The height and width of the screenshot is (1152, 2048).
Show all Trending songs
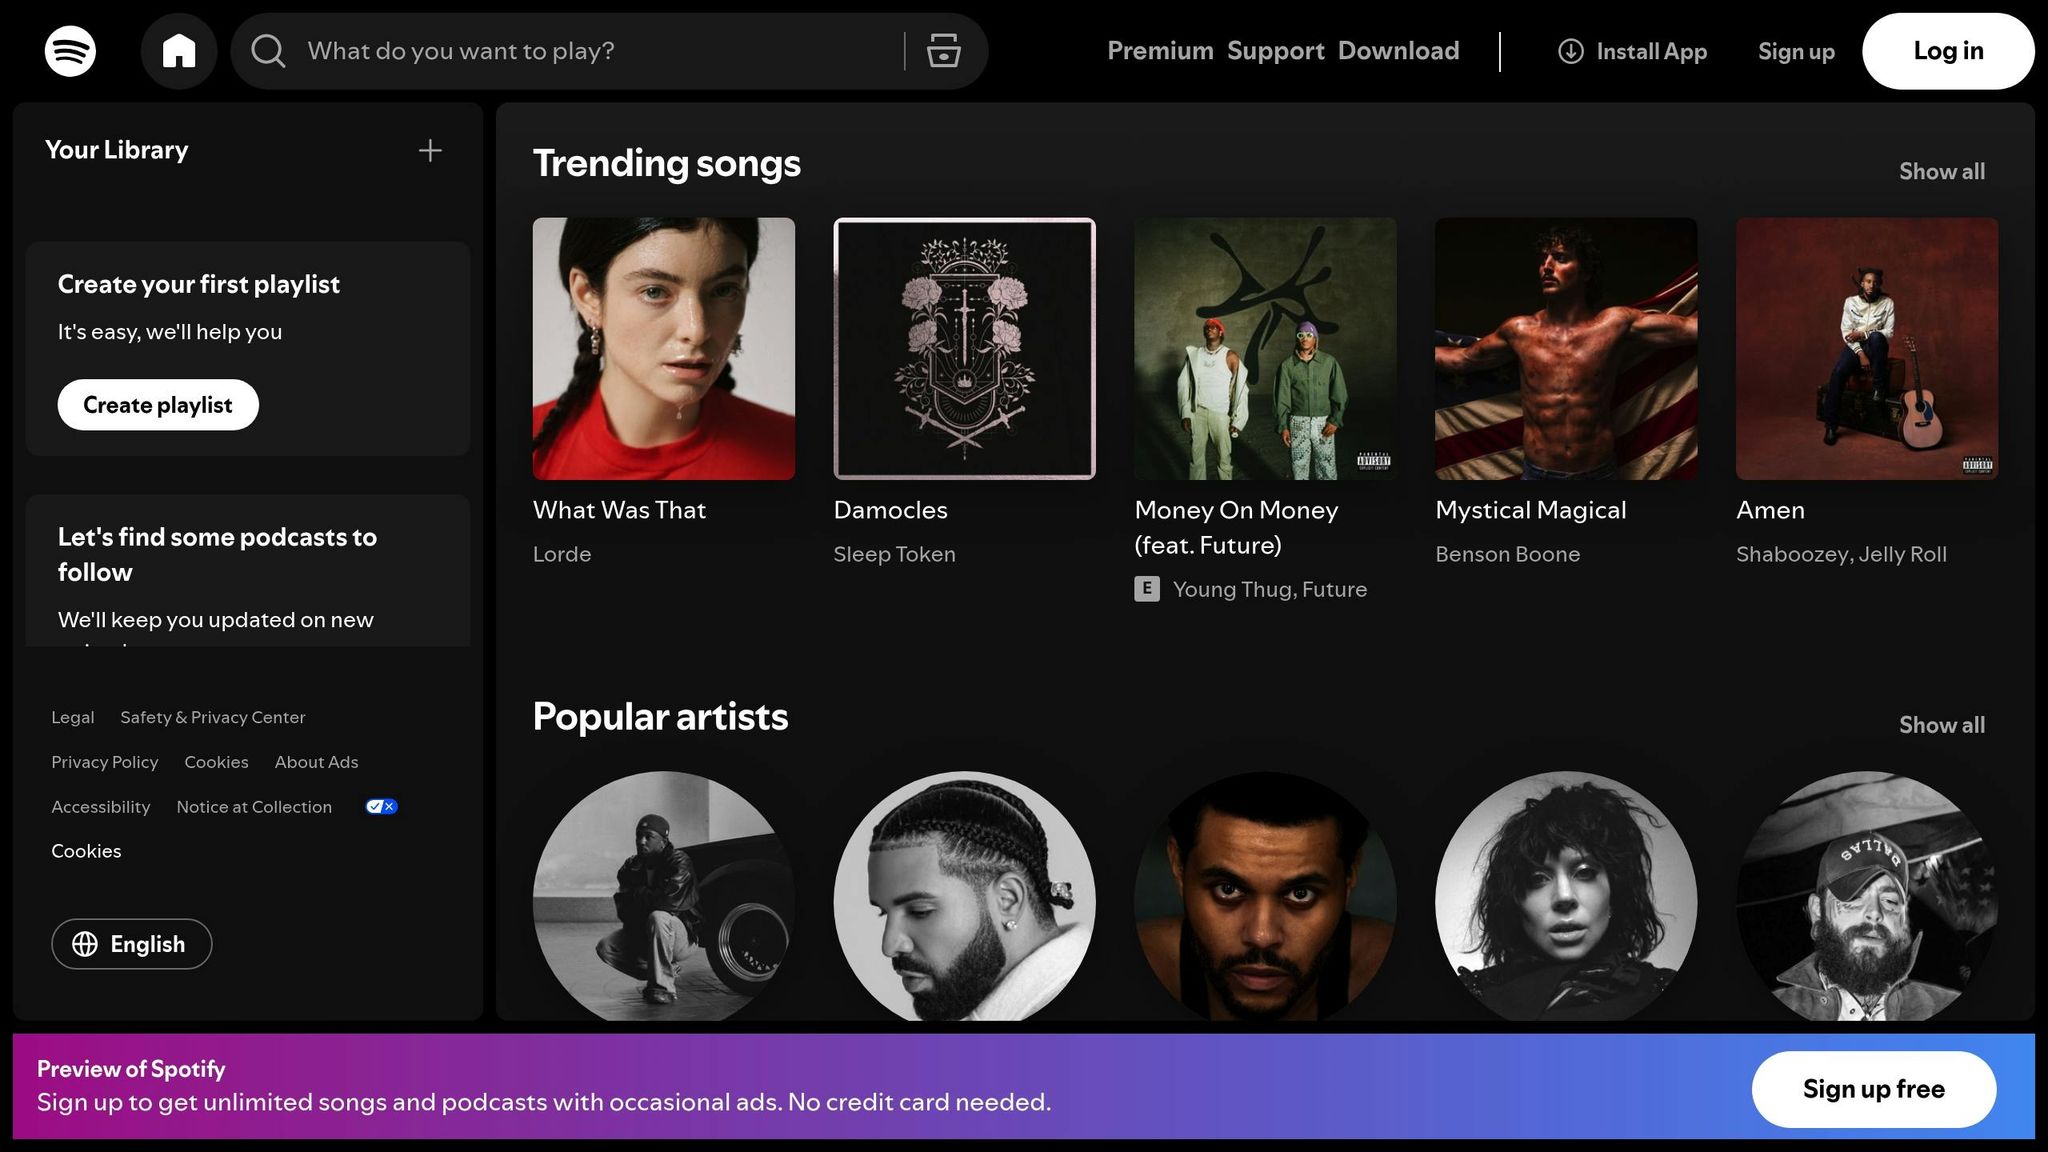click(x=1942, y=172)
